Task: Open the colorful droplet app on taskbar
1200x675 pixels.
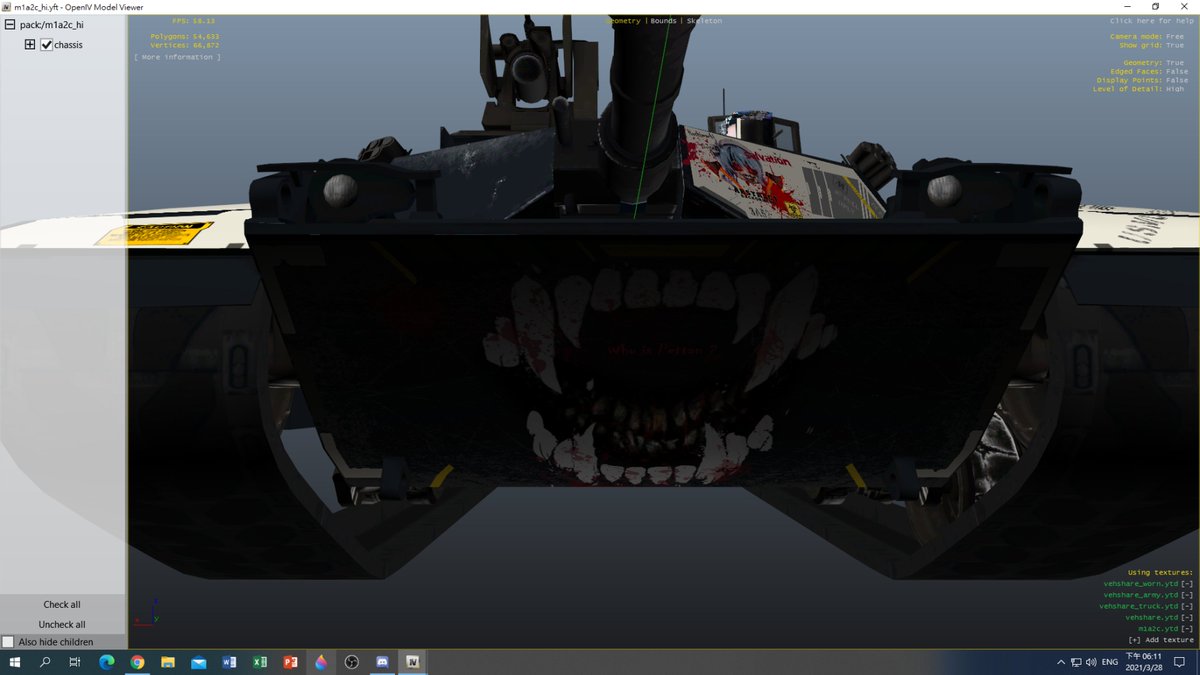Action: [321, 662]
